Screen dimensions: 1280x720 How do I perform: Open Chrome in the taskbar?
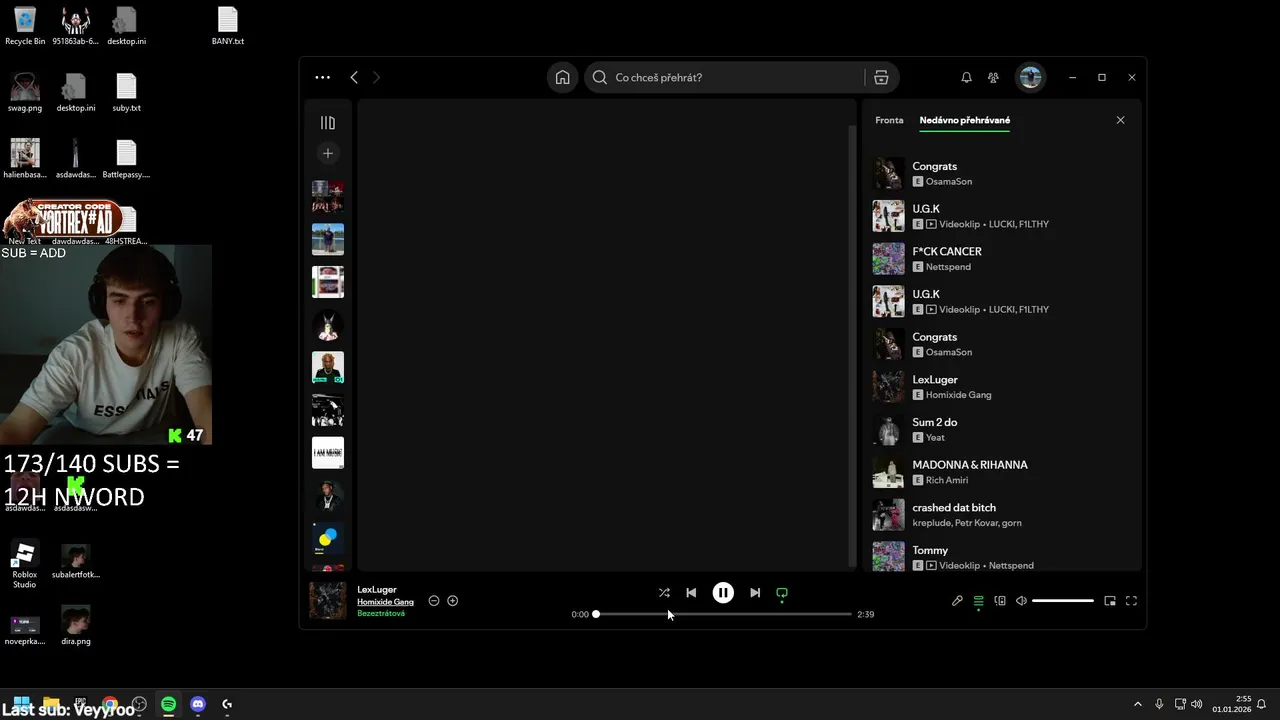tap(109, 704)
